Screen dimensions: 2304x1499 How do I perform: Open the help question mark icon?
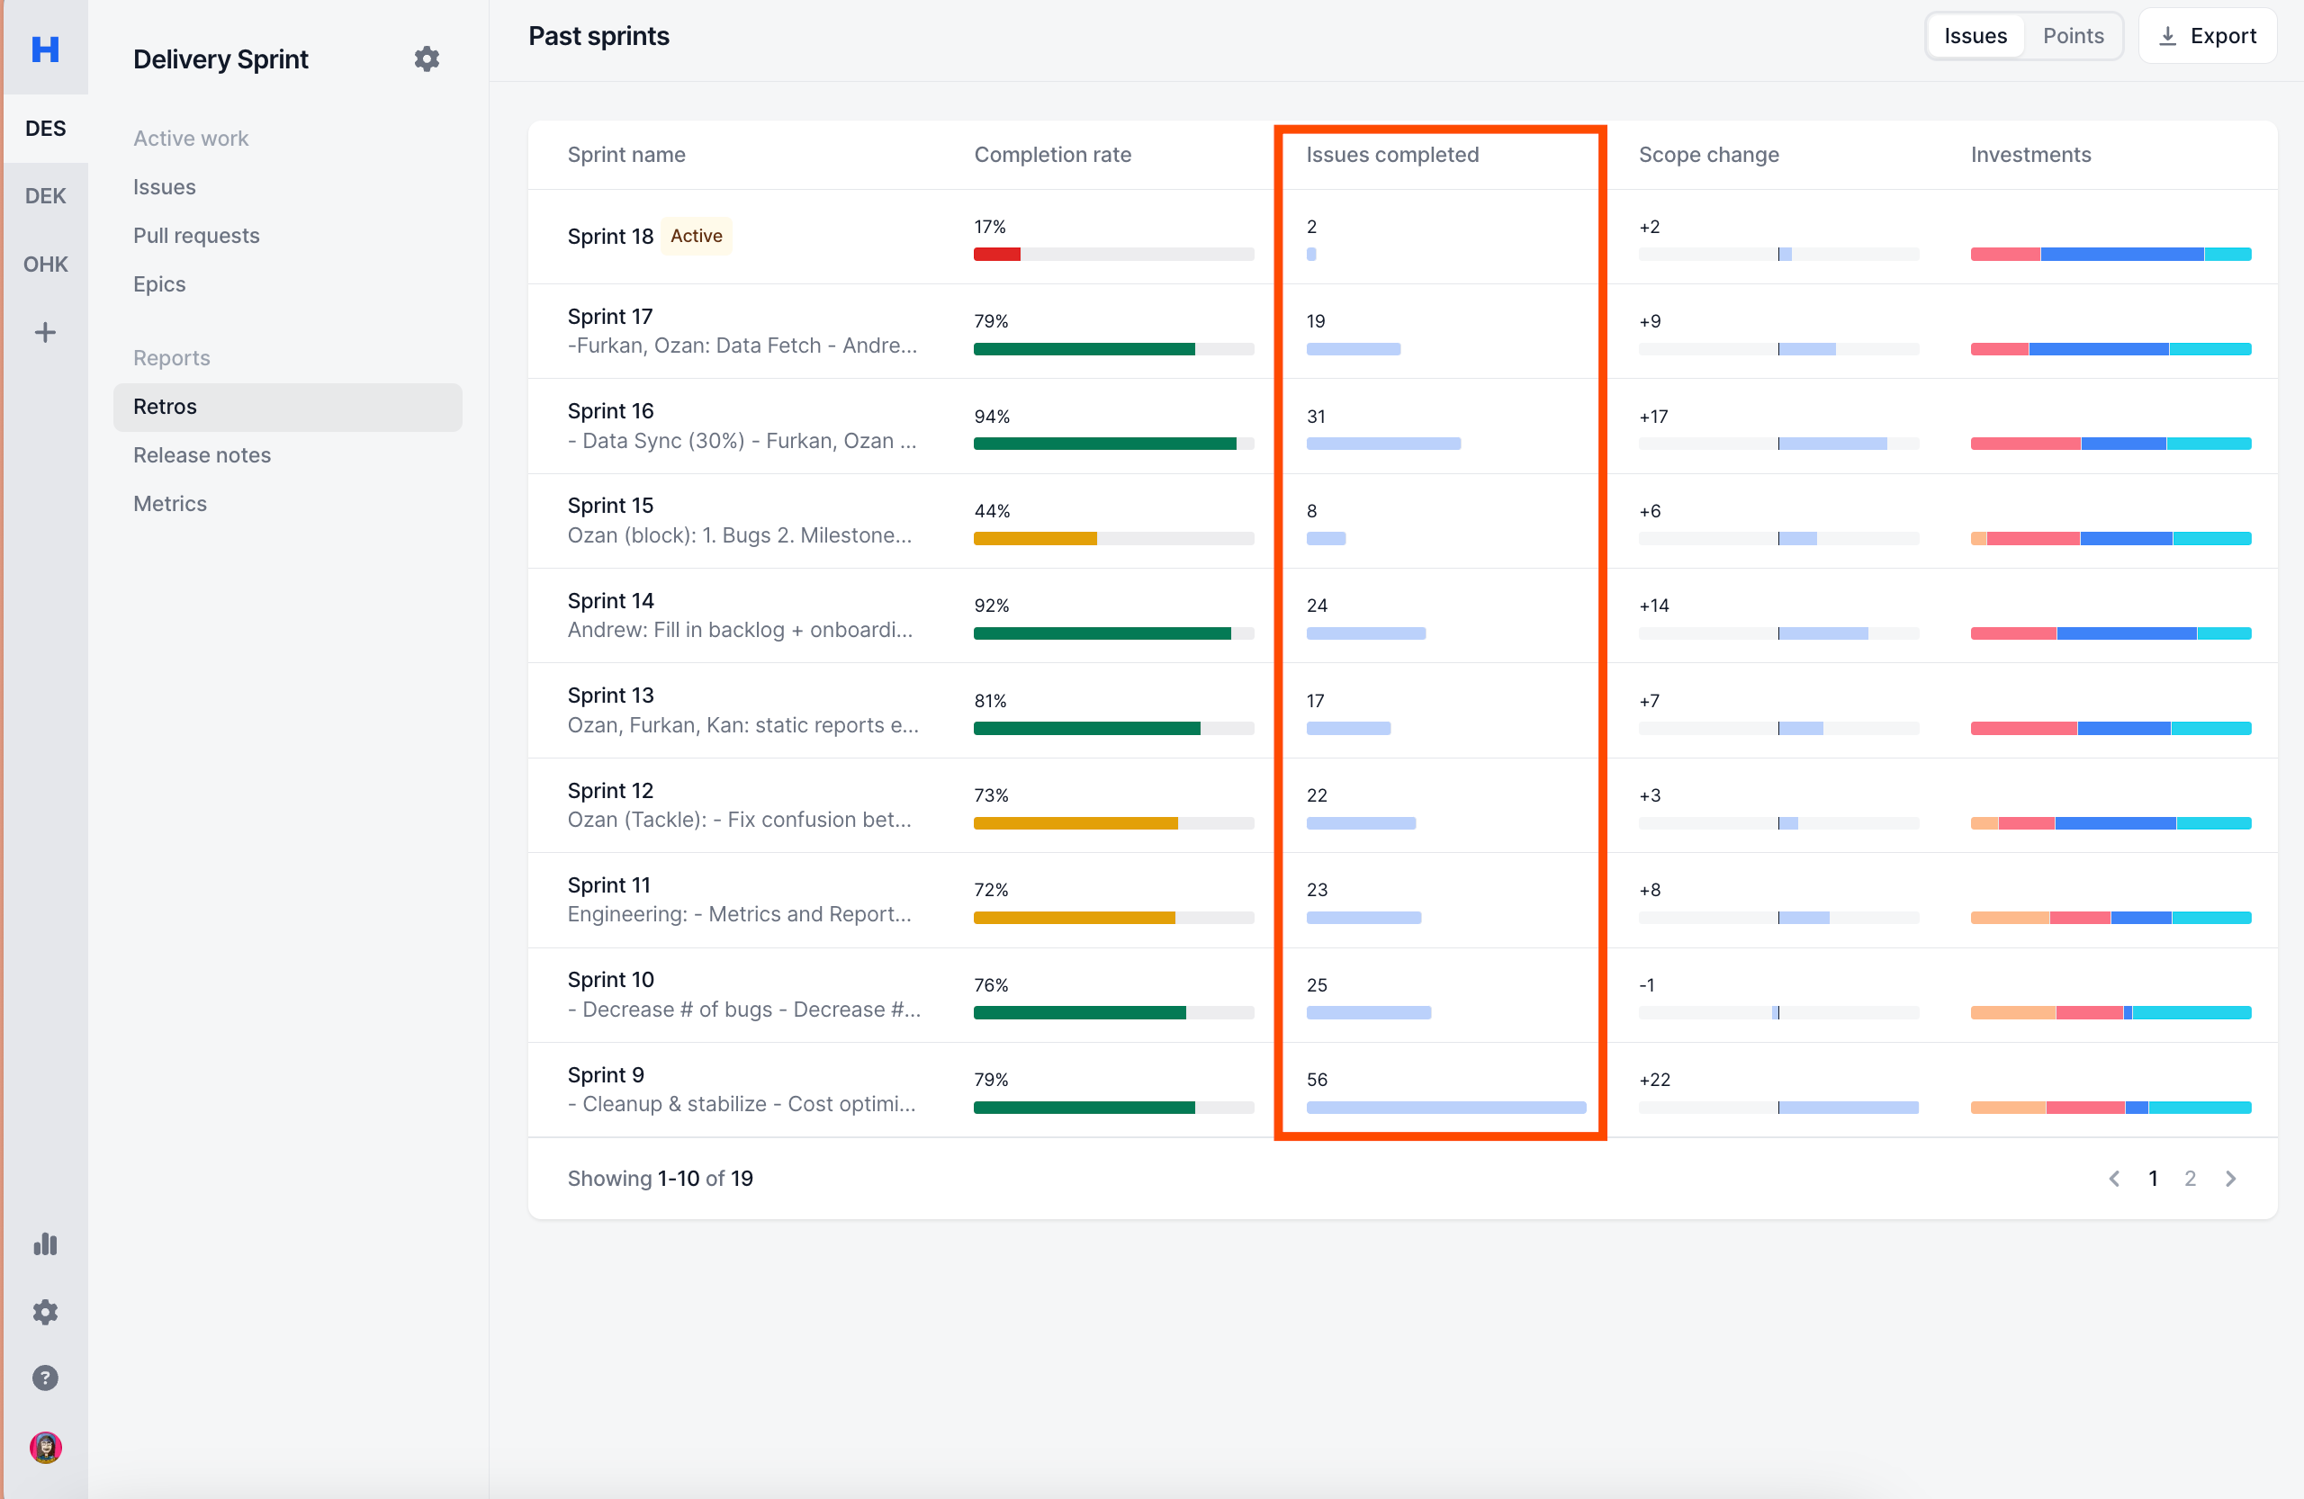coord(45,1378)
